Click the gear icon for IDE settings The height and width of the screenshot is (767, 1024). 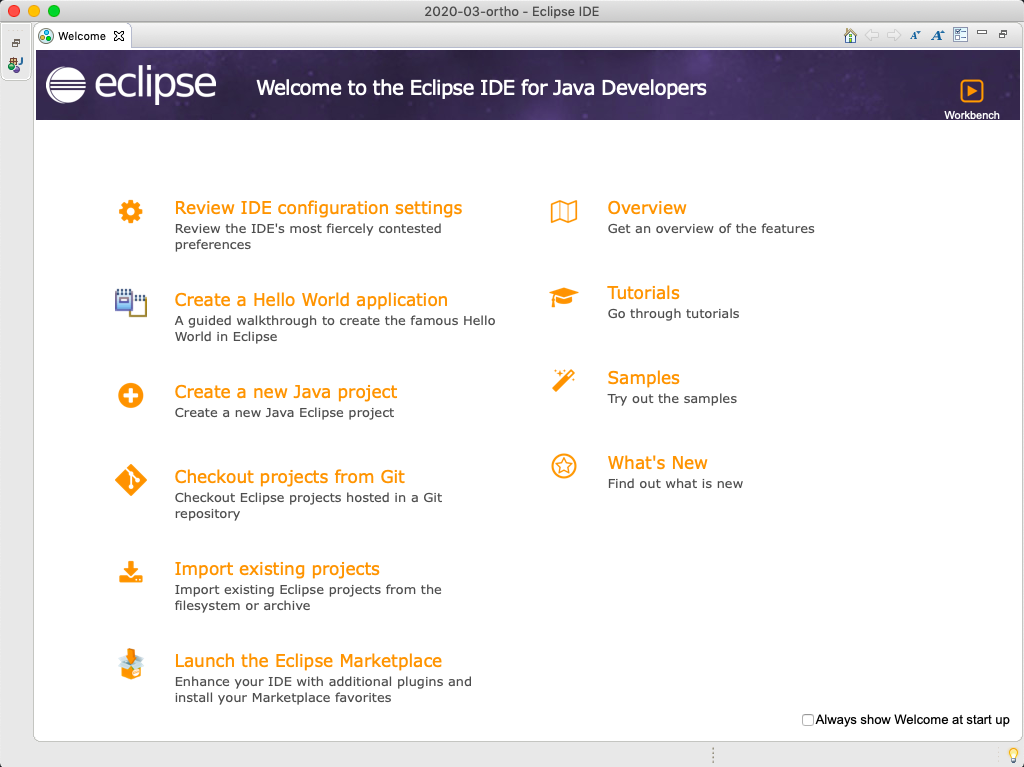(x=131, y=211)
